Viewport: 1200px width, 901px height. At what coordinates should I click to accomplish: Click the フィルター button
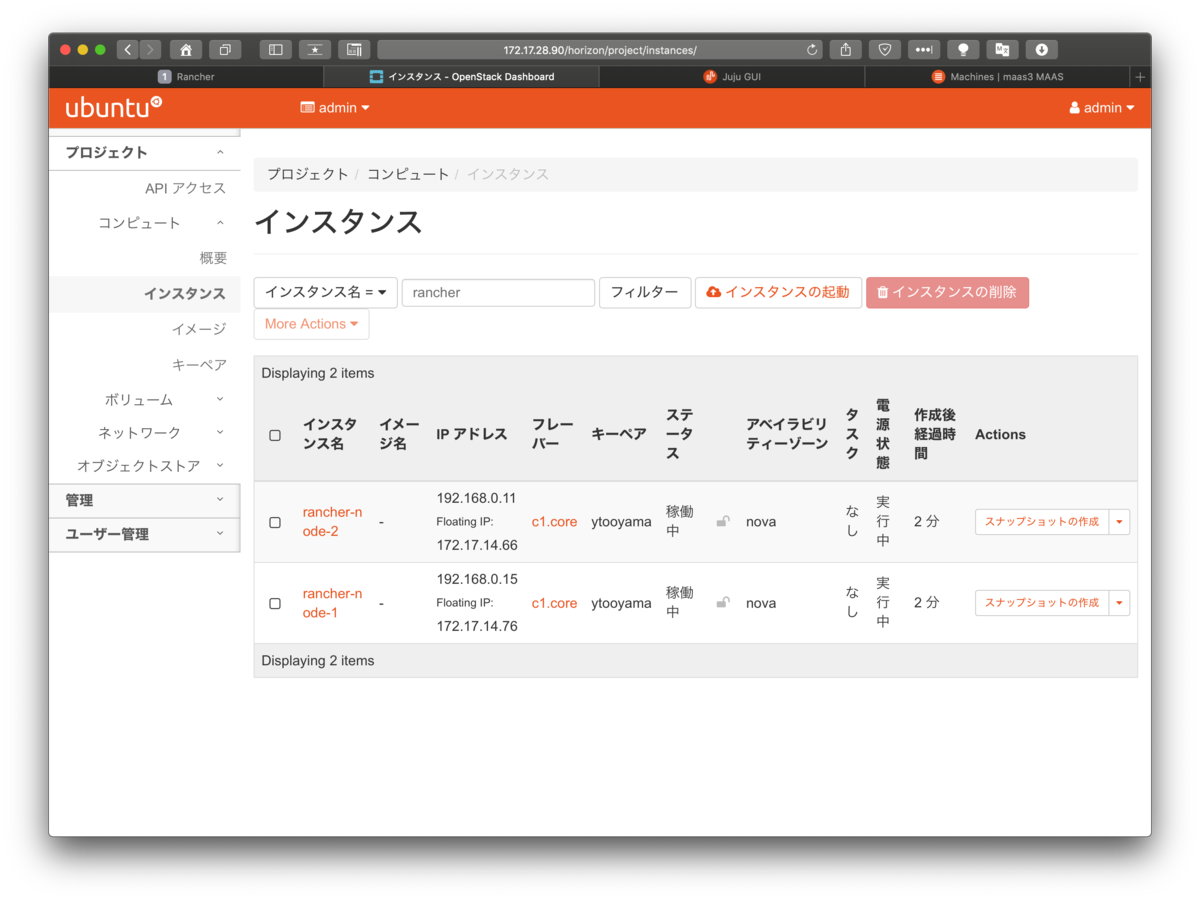[645, 292]
